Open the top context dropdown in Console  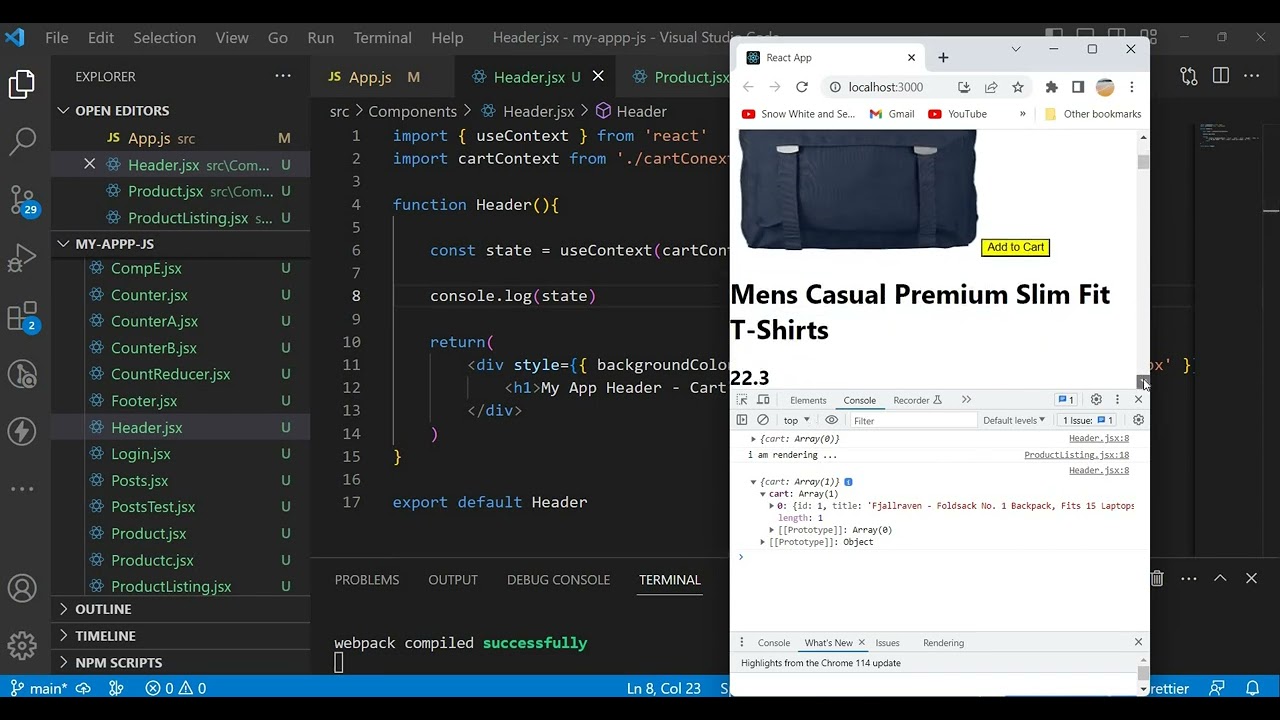[796, 420]
